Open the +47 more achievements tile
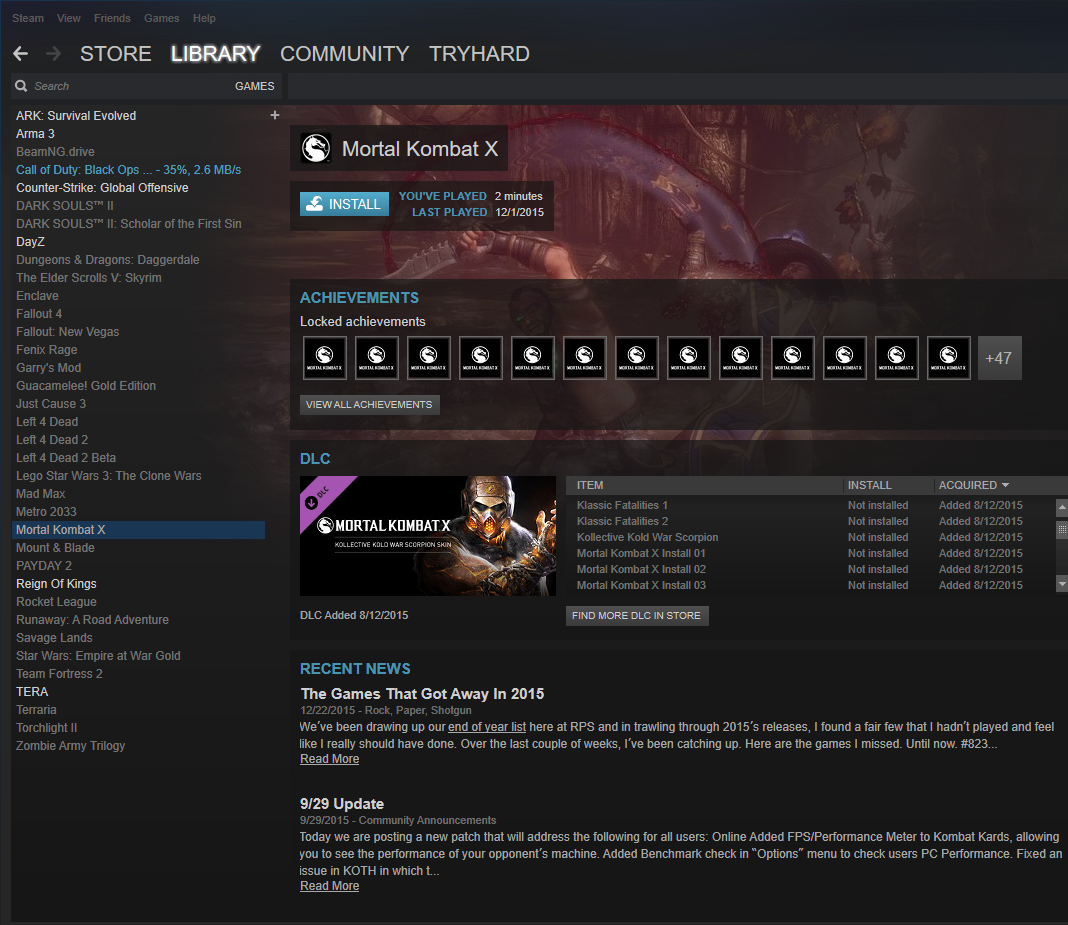 pos(999,358)
